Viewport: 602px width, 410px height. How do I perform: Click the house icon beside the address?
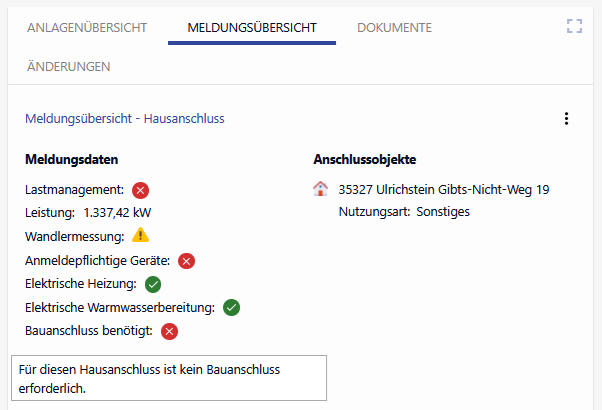pyautogui.click(x=321, y=189)
